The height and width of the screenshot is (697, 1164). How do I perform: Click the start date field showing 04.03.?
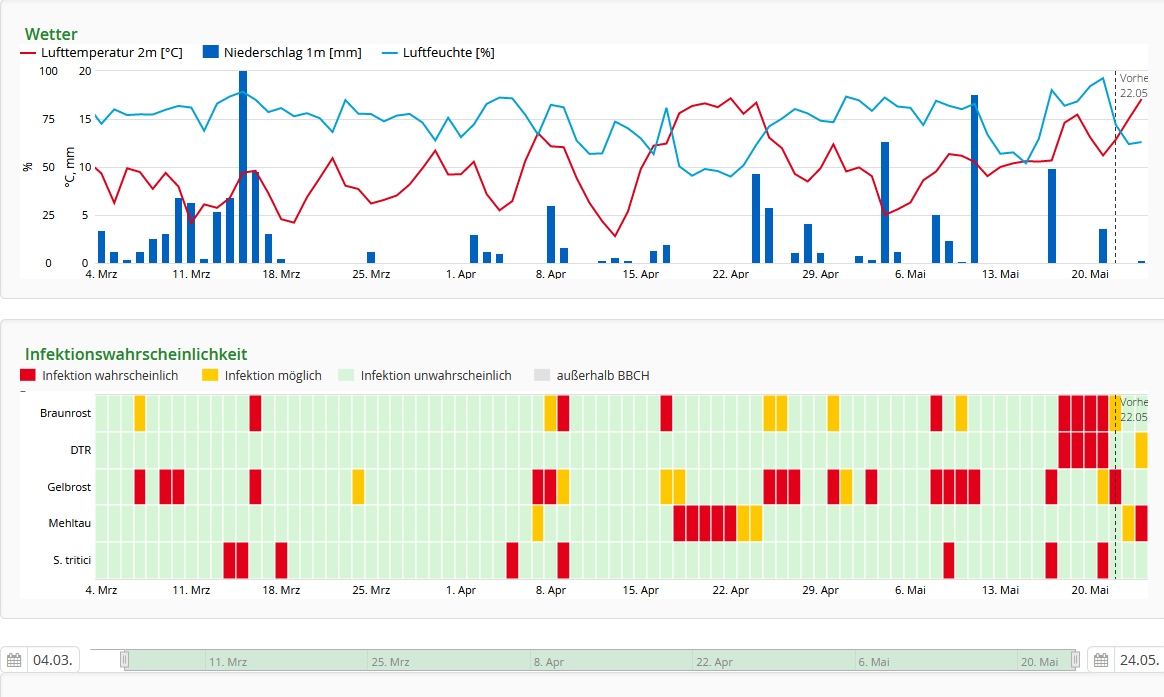tap(53, 660)
